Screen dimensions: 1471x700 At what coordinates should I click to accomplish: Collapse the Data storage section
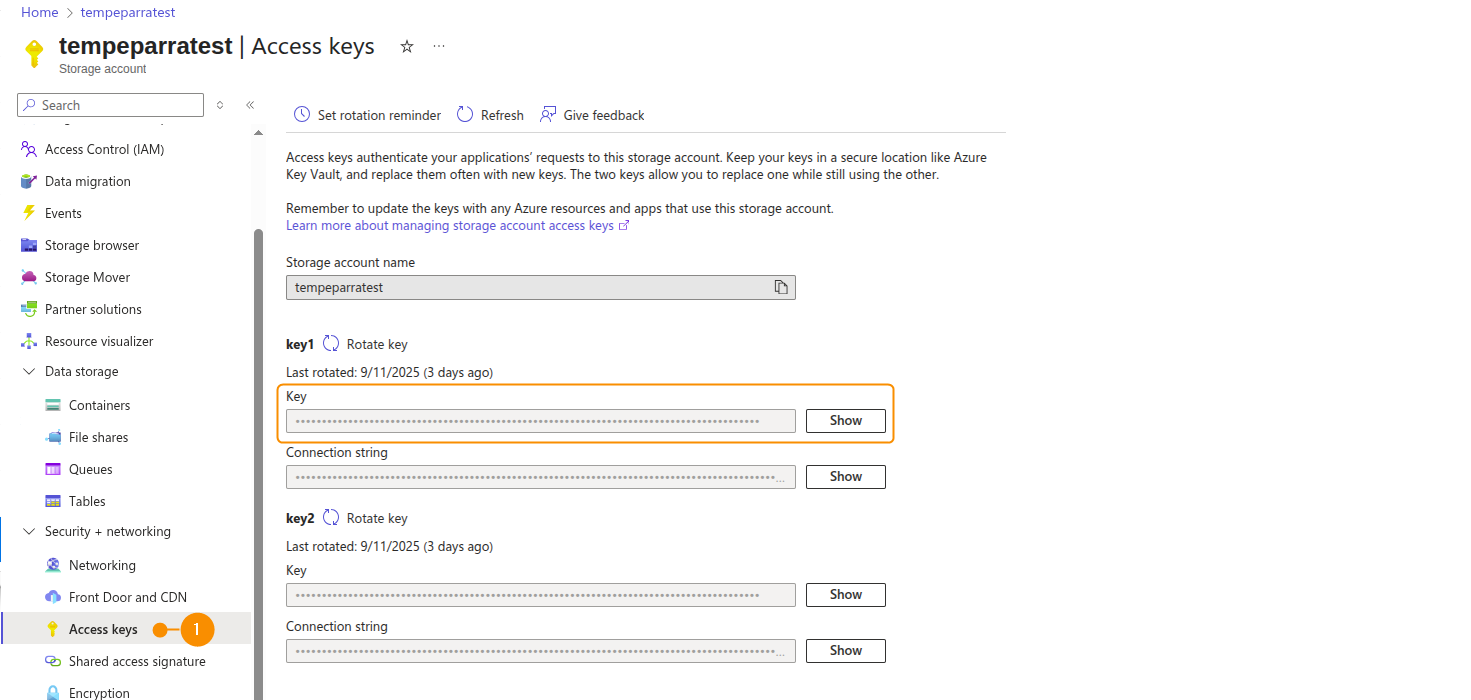tap(29, 372)
